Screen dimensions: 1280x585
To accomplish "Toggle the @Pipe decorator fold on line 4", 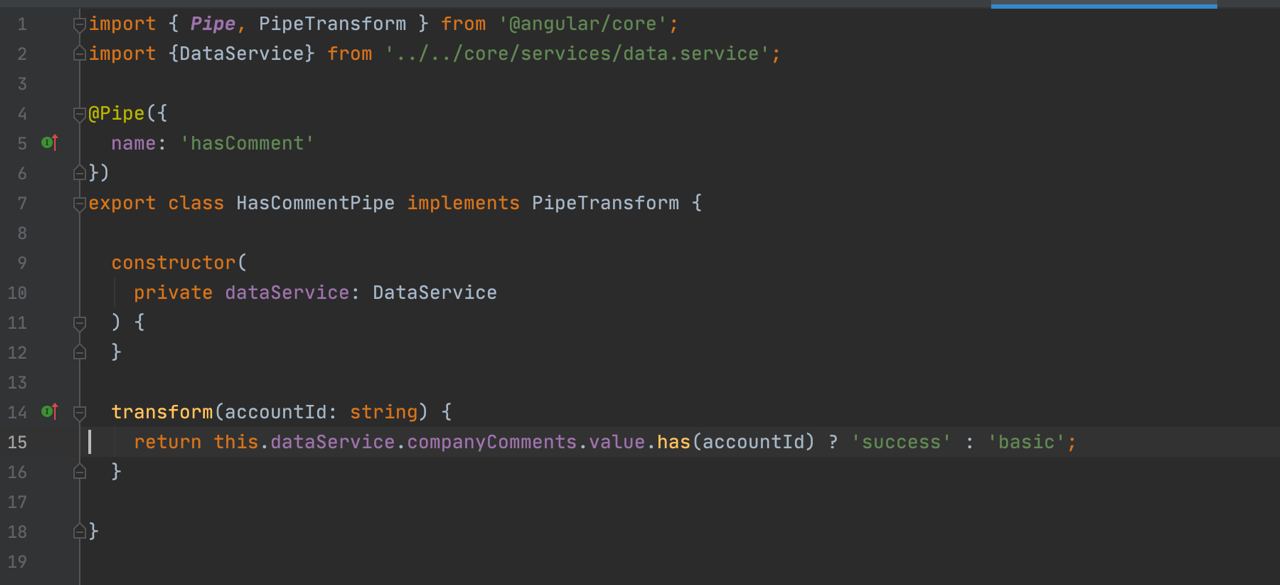I will 80,114.
